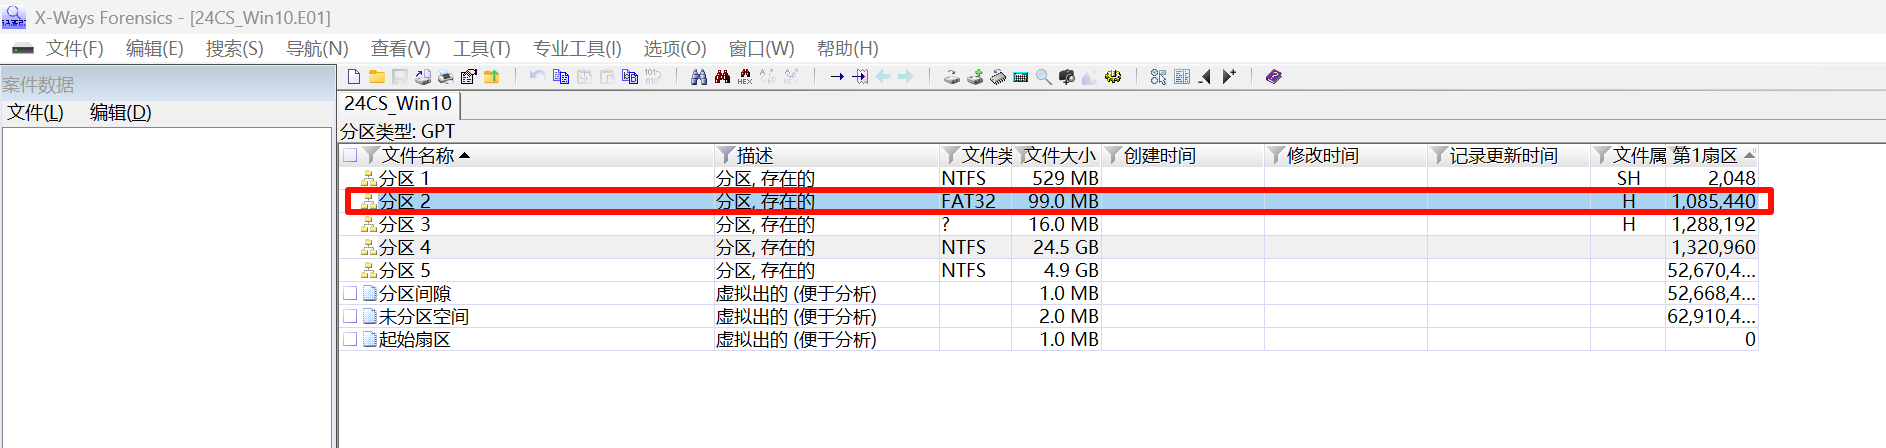Screen dimensions: 1886x448
Task: Click the 未分区空间 file name
Action: pyautogui.click(x=424, y=316)
